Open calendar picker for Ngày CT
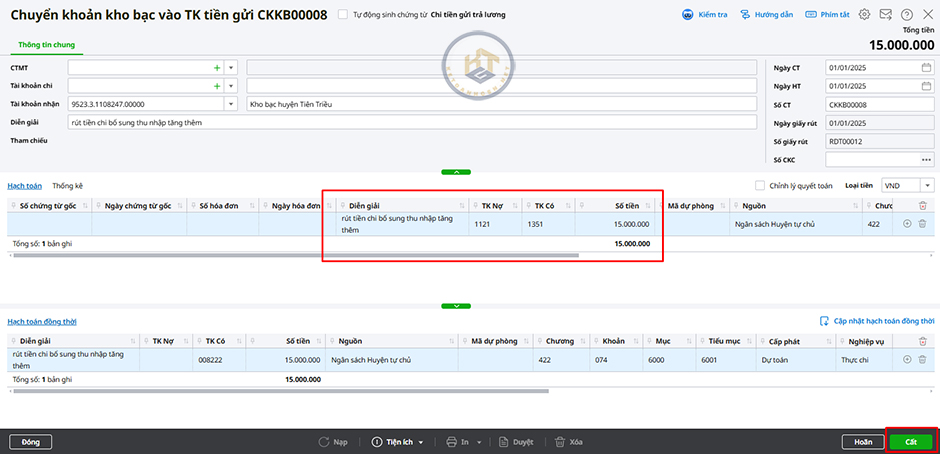 pos(926,67)
